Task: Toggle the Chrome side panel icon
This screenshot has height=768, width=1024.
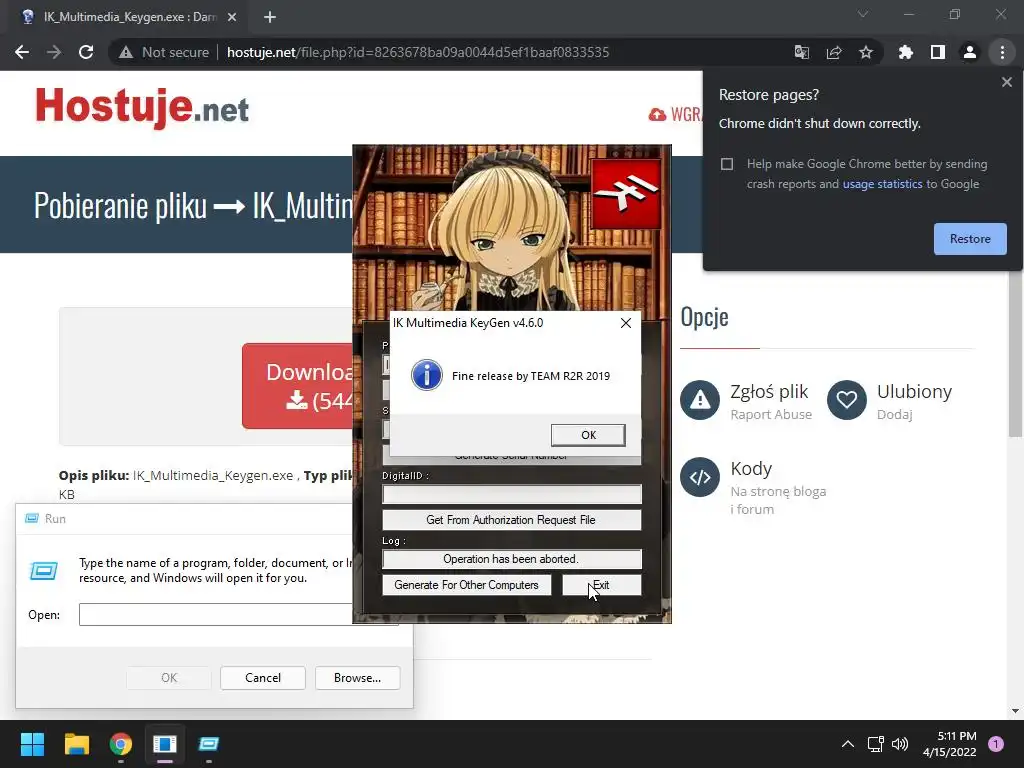Action: (938, 52)
